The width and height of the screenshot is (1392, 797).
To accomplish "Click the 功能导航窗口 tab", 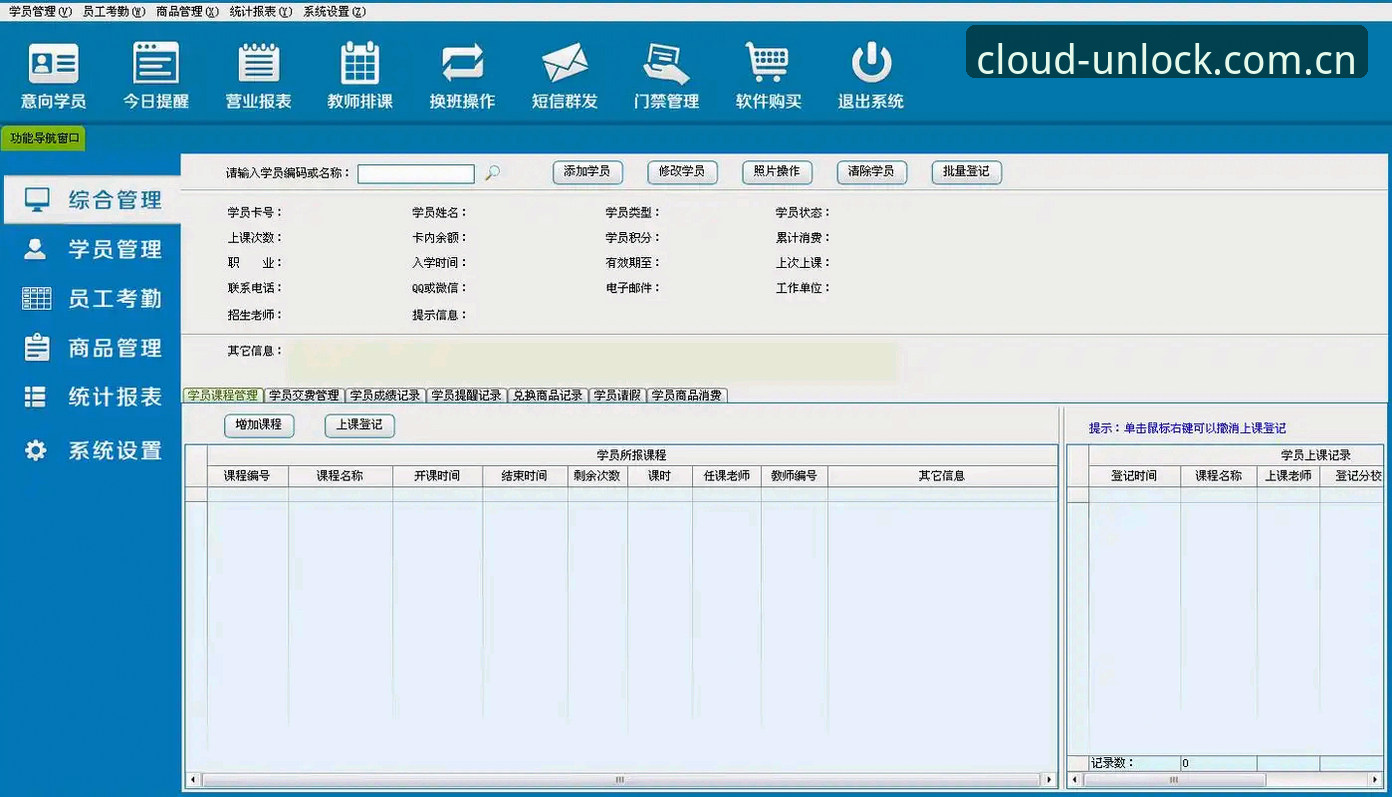I will pos(44,138).
